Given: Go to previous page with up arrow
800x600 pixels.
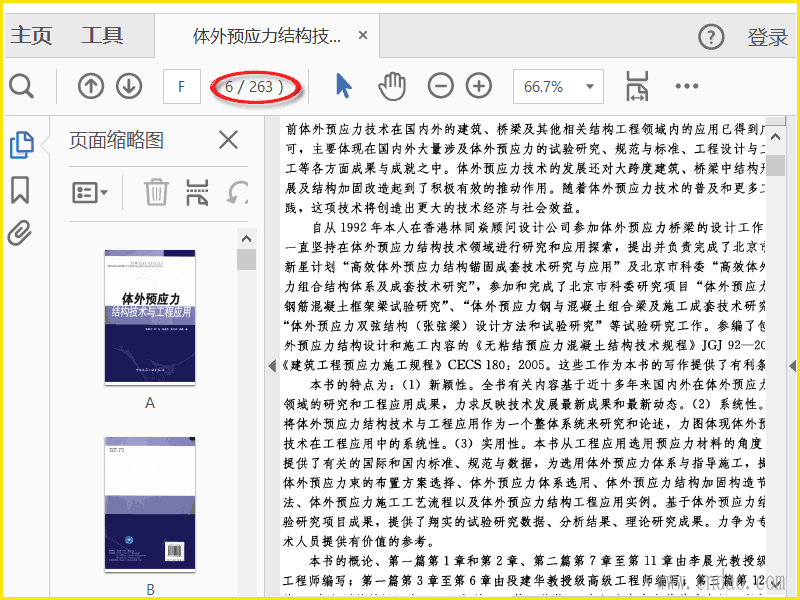Looking at the screenshot, I should 91,86.
